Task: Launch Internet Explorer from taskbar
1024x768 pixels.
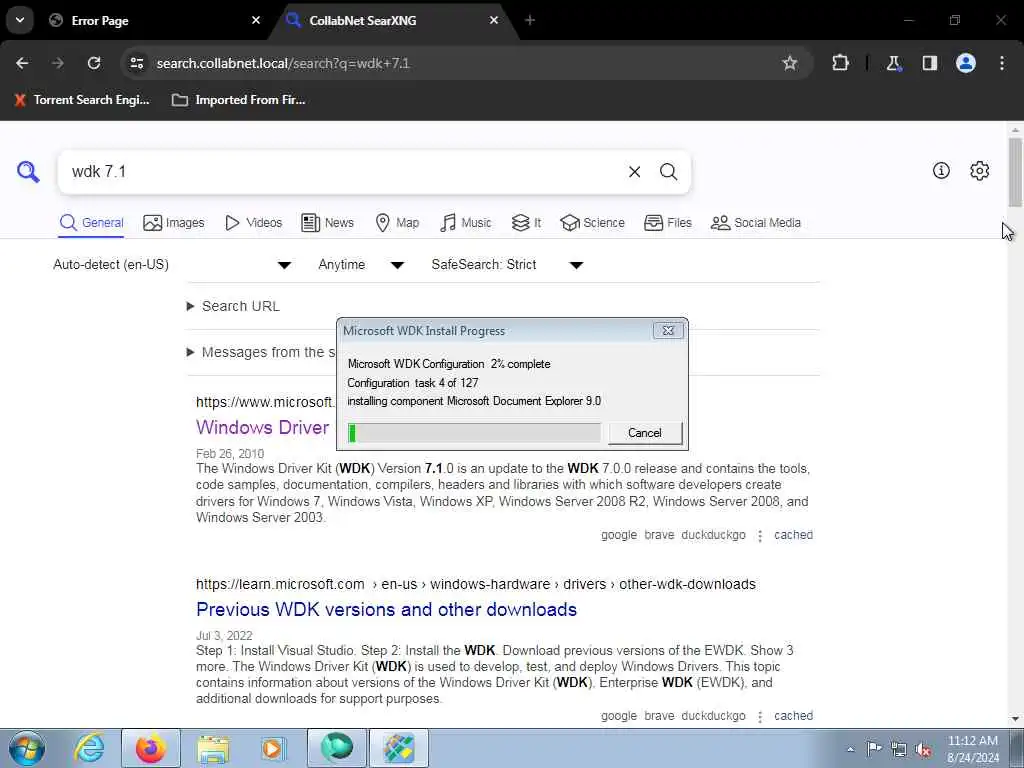Action: [x=89, y=748]
